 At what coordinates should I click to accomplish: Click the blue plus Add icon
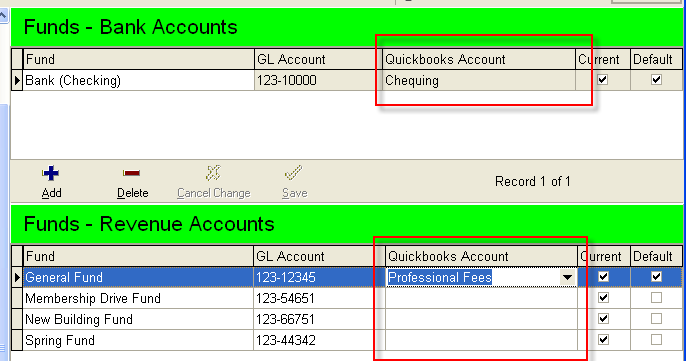point(51,173)
